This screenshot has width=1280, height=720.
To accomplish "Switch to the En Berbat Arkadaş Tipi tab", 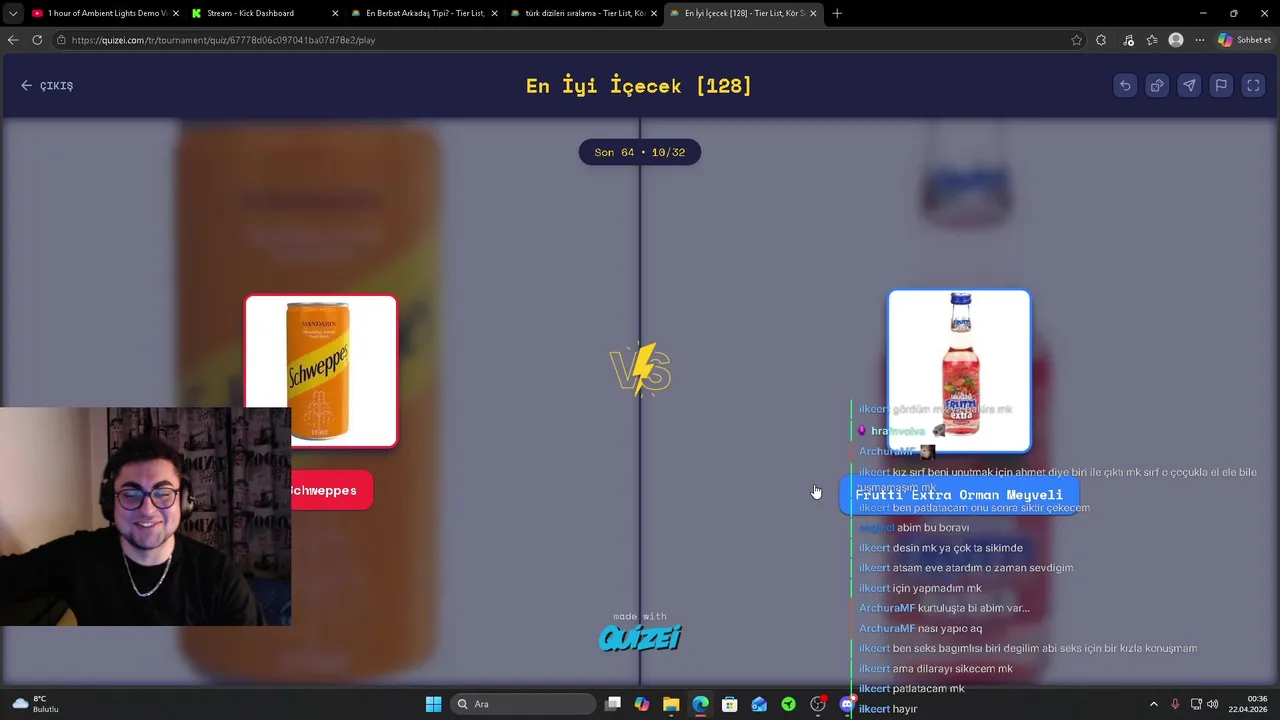I will tap(425, 13).
